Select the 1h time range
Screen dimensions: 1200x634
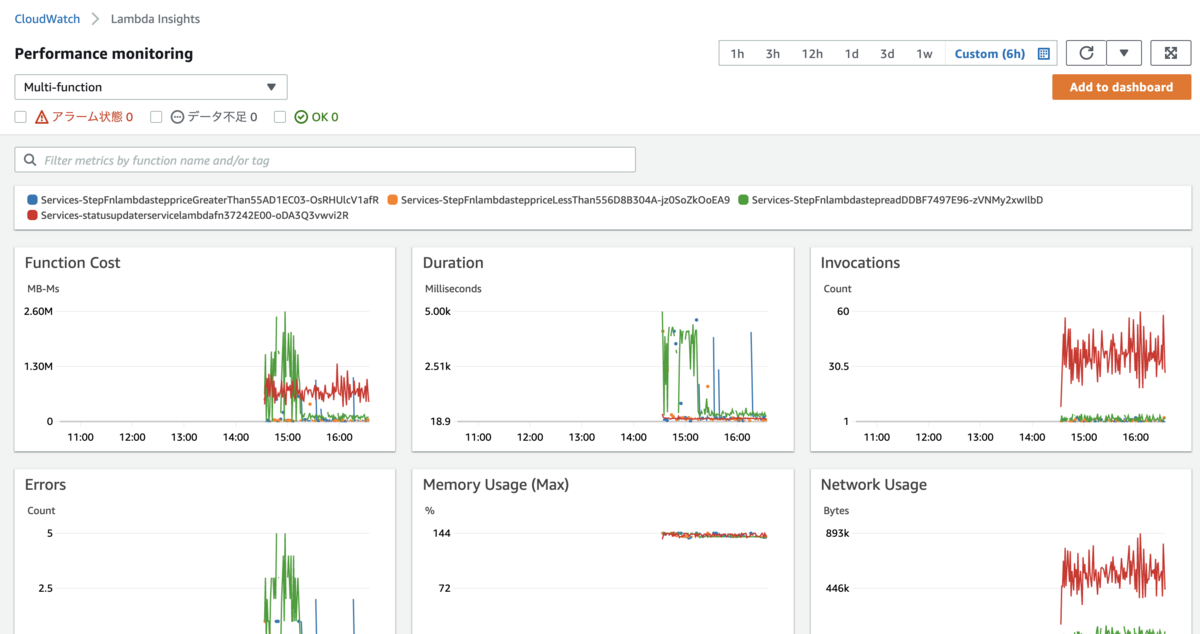pos(737,54)
